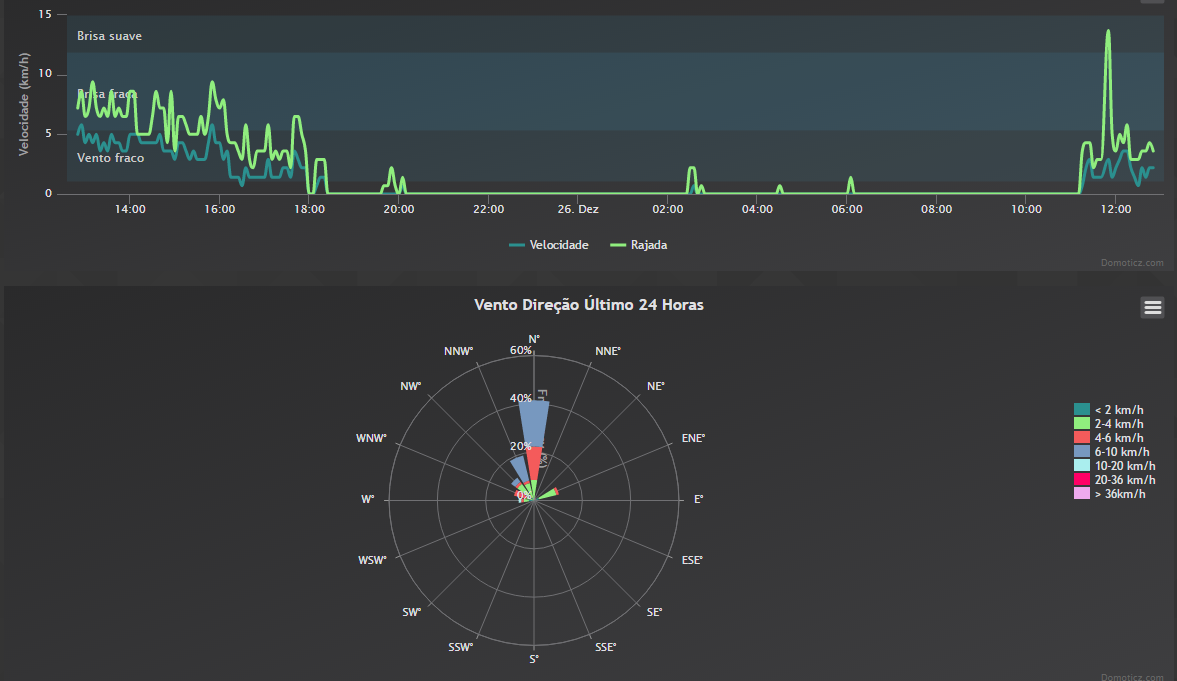Click the Vento Direção Último 24 Horas title

pyautogui.click(x=588, y=305)
